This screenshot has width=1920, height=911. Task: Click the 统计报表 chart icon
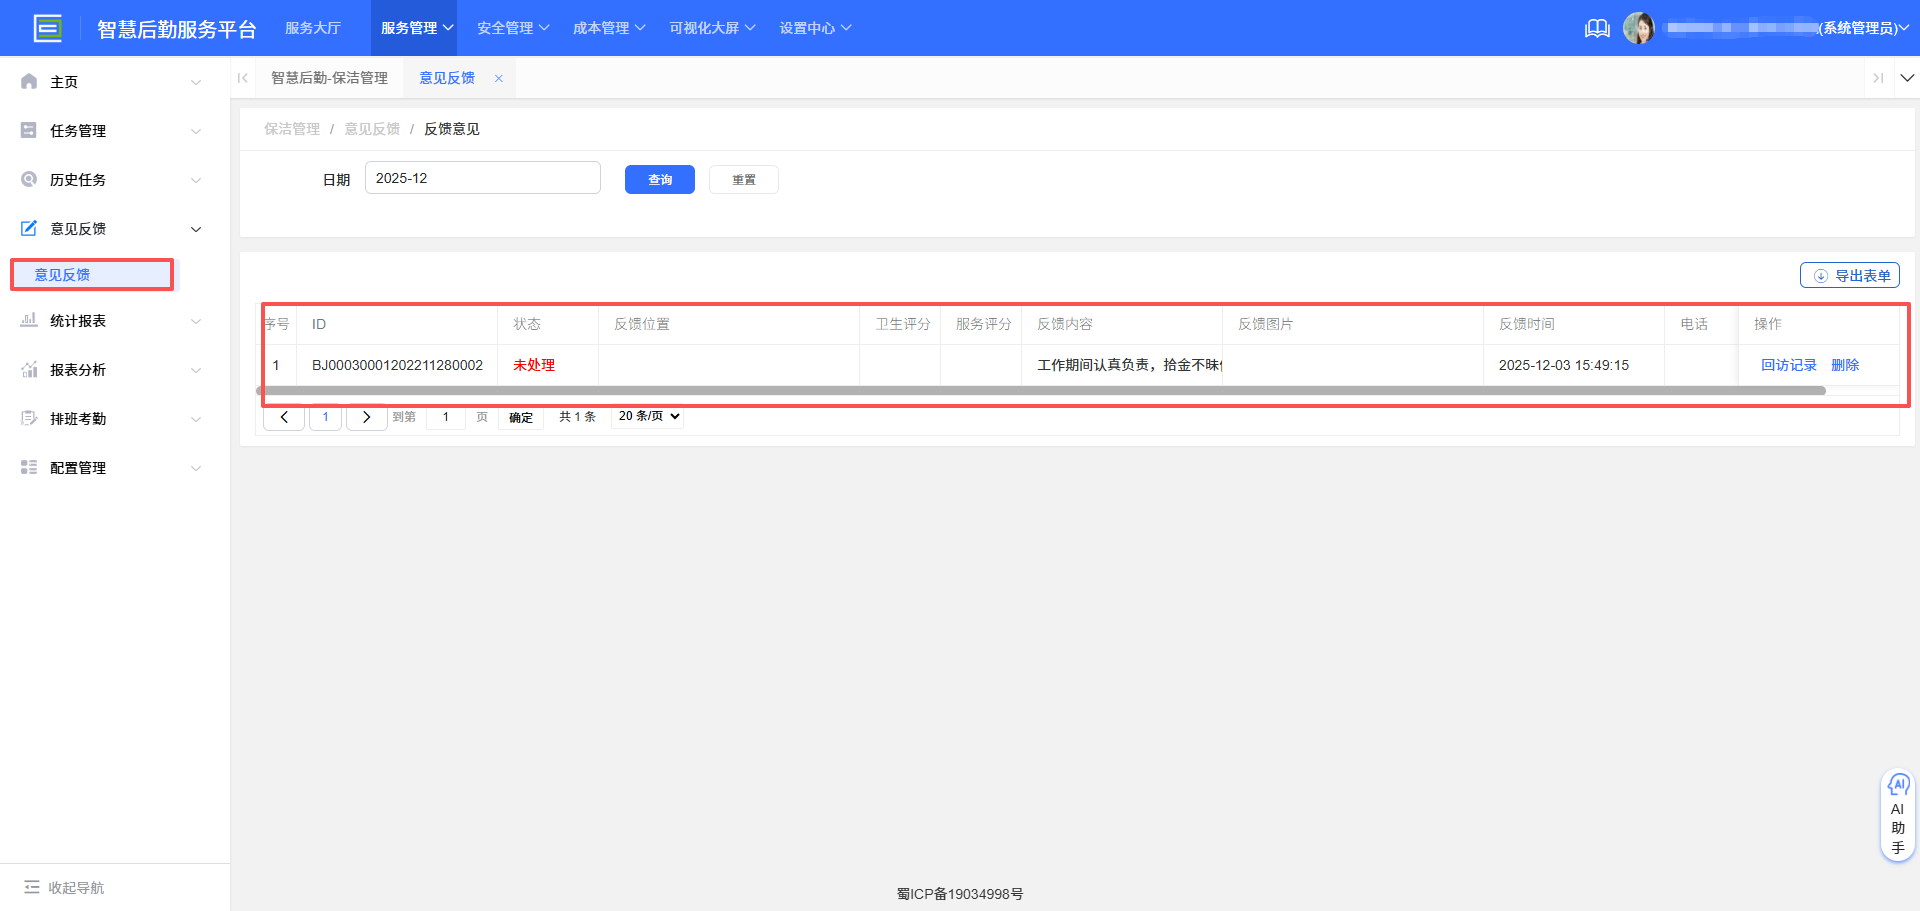click(28, 320)
